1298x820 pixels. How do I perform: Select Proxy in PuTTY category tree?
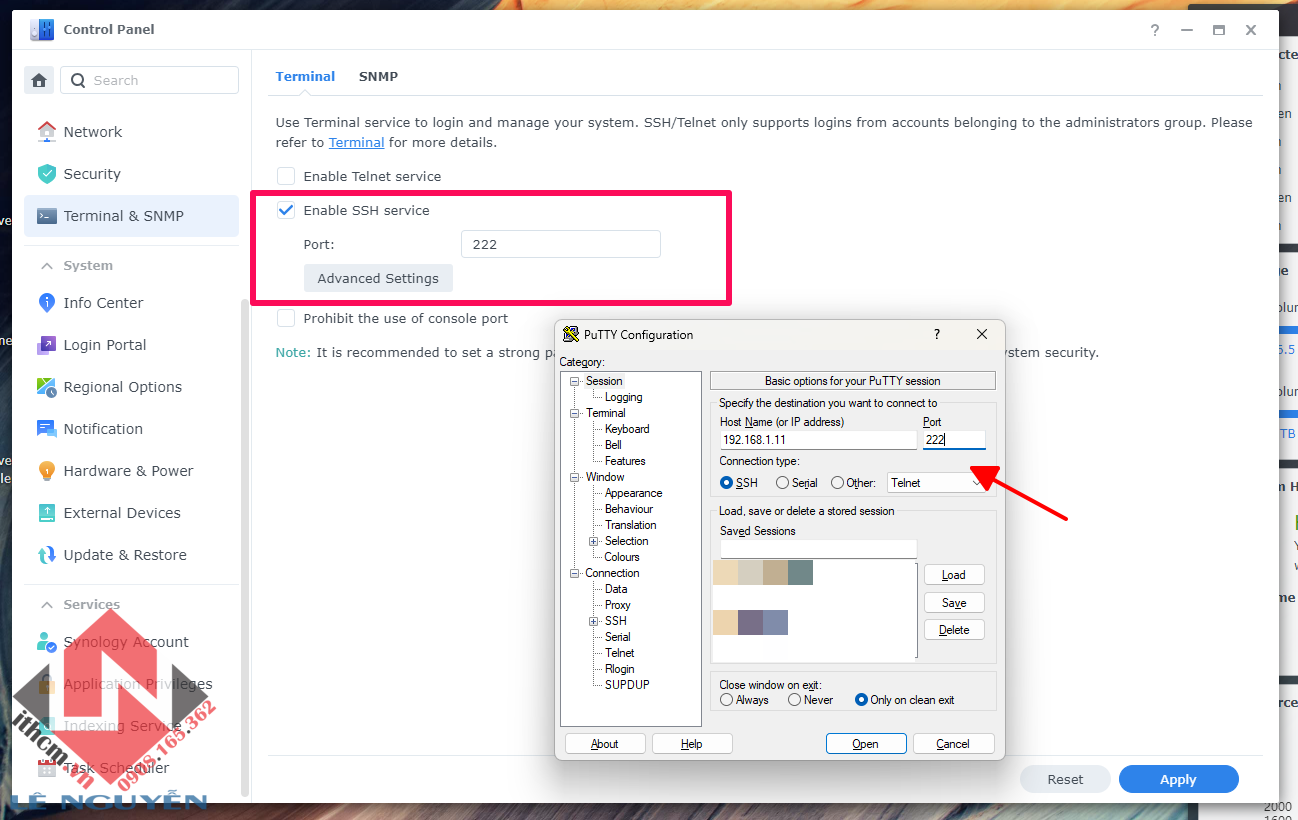pyautogui.click(x=618, y=605)
